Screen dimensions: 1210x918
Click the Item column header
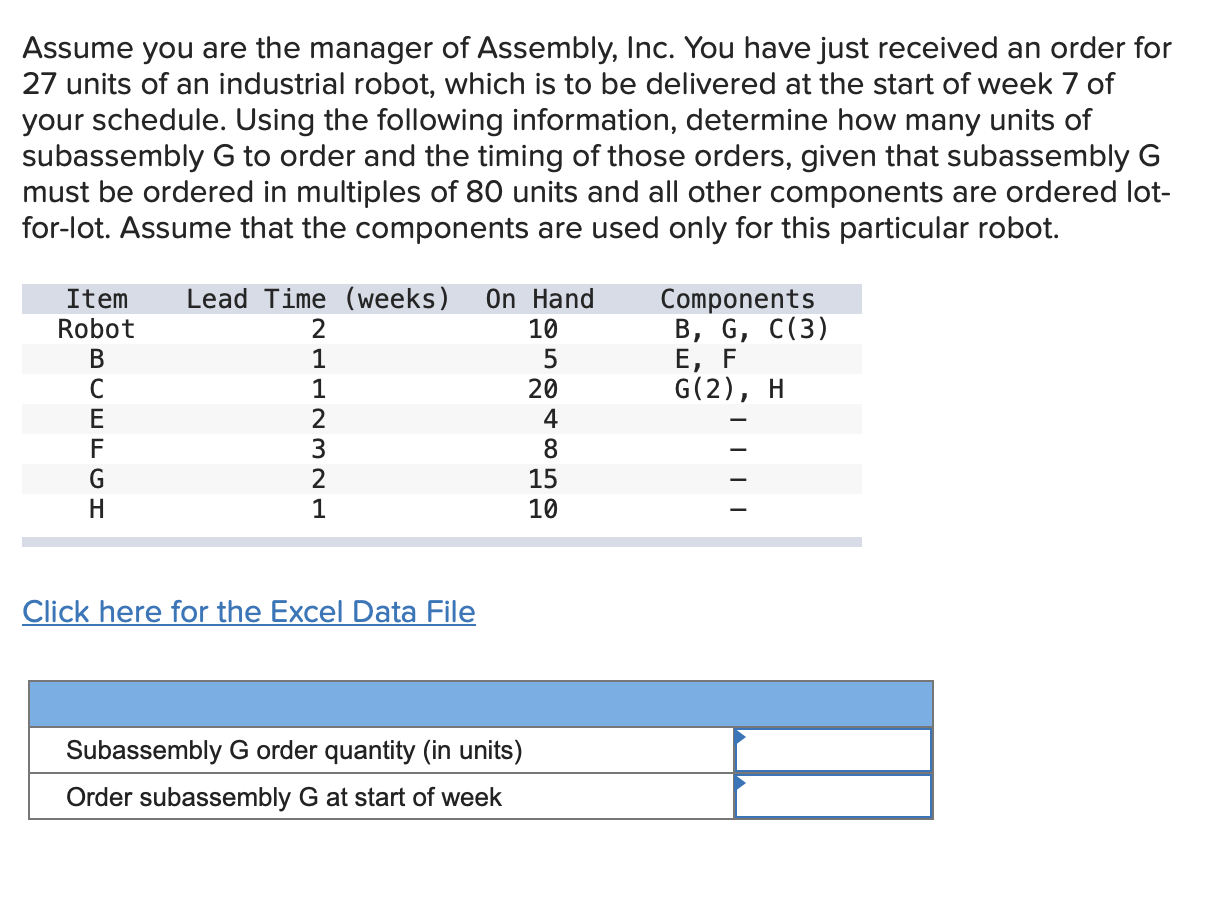(x=97, y=298)
